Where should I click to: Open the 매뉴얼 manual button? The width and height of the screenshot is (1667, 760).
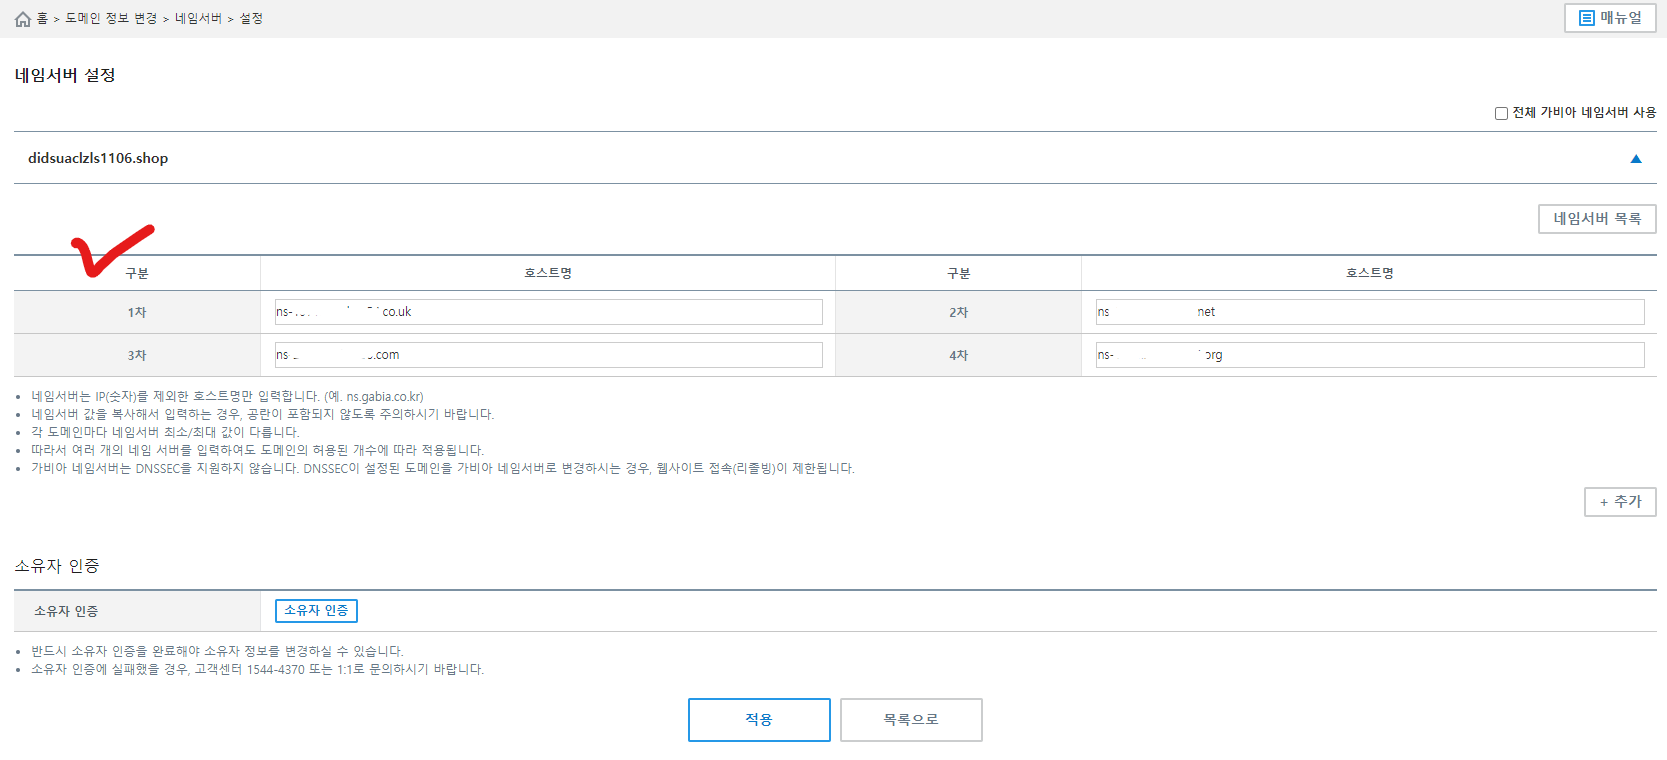pos(1609,18)
